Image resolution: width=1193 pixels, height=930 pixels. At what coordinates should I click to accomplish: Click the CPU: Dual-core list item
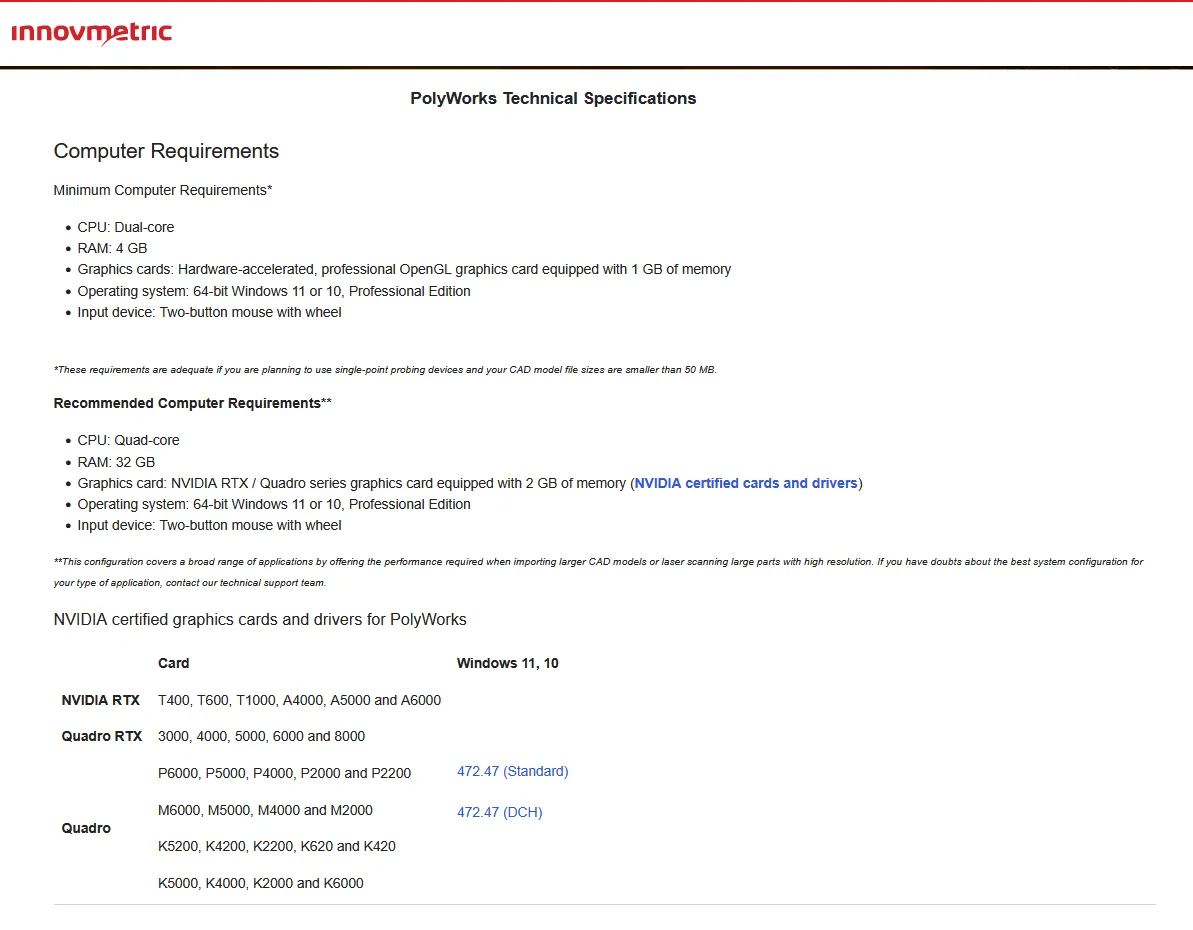click(x=126, y=227)
